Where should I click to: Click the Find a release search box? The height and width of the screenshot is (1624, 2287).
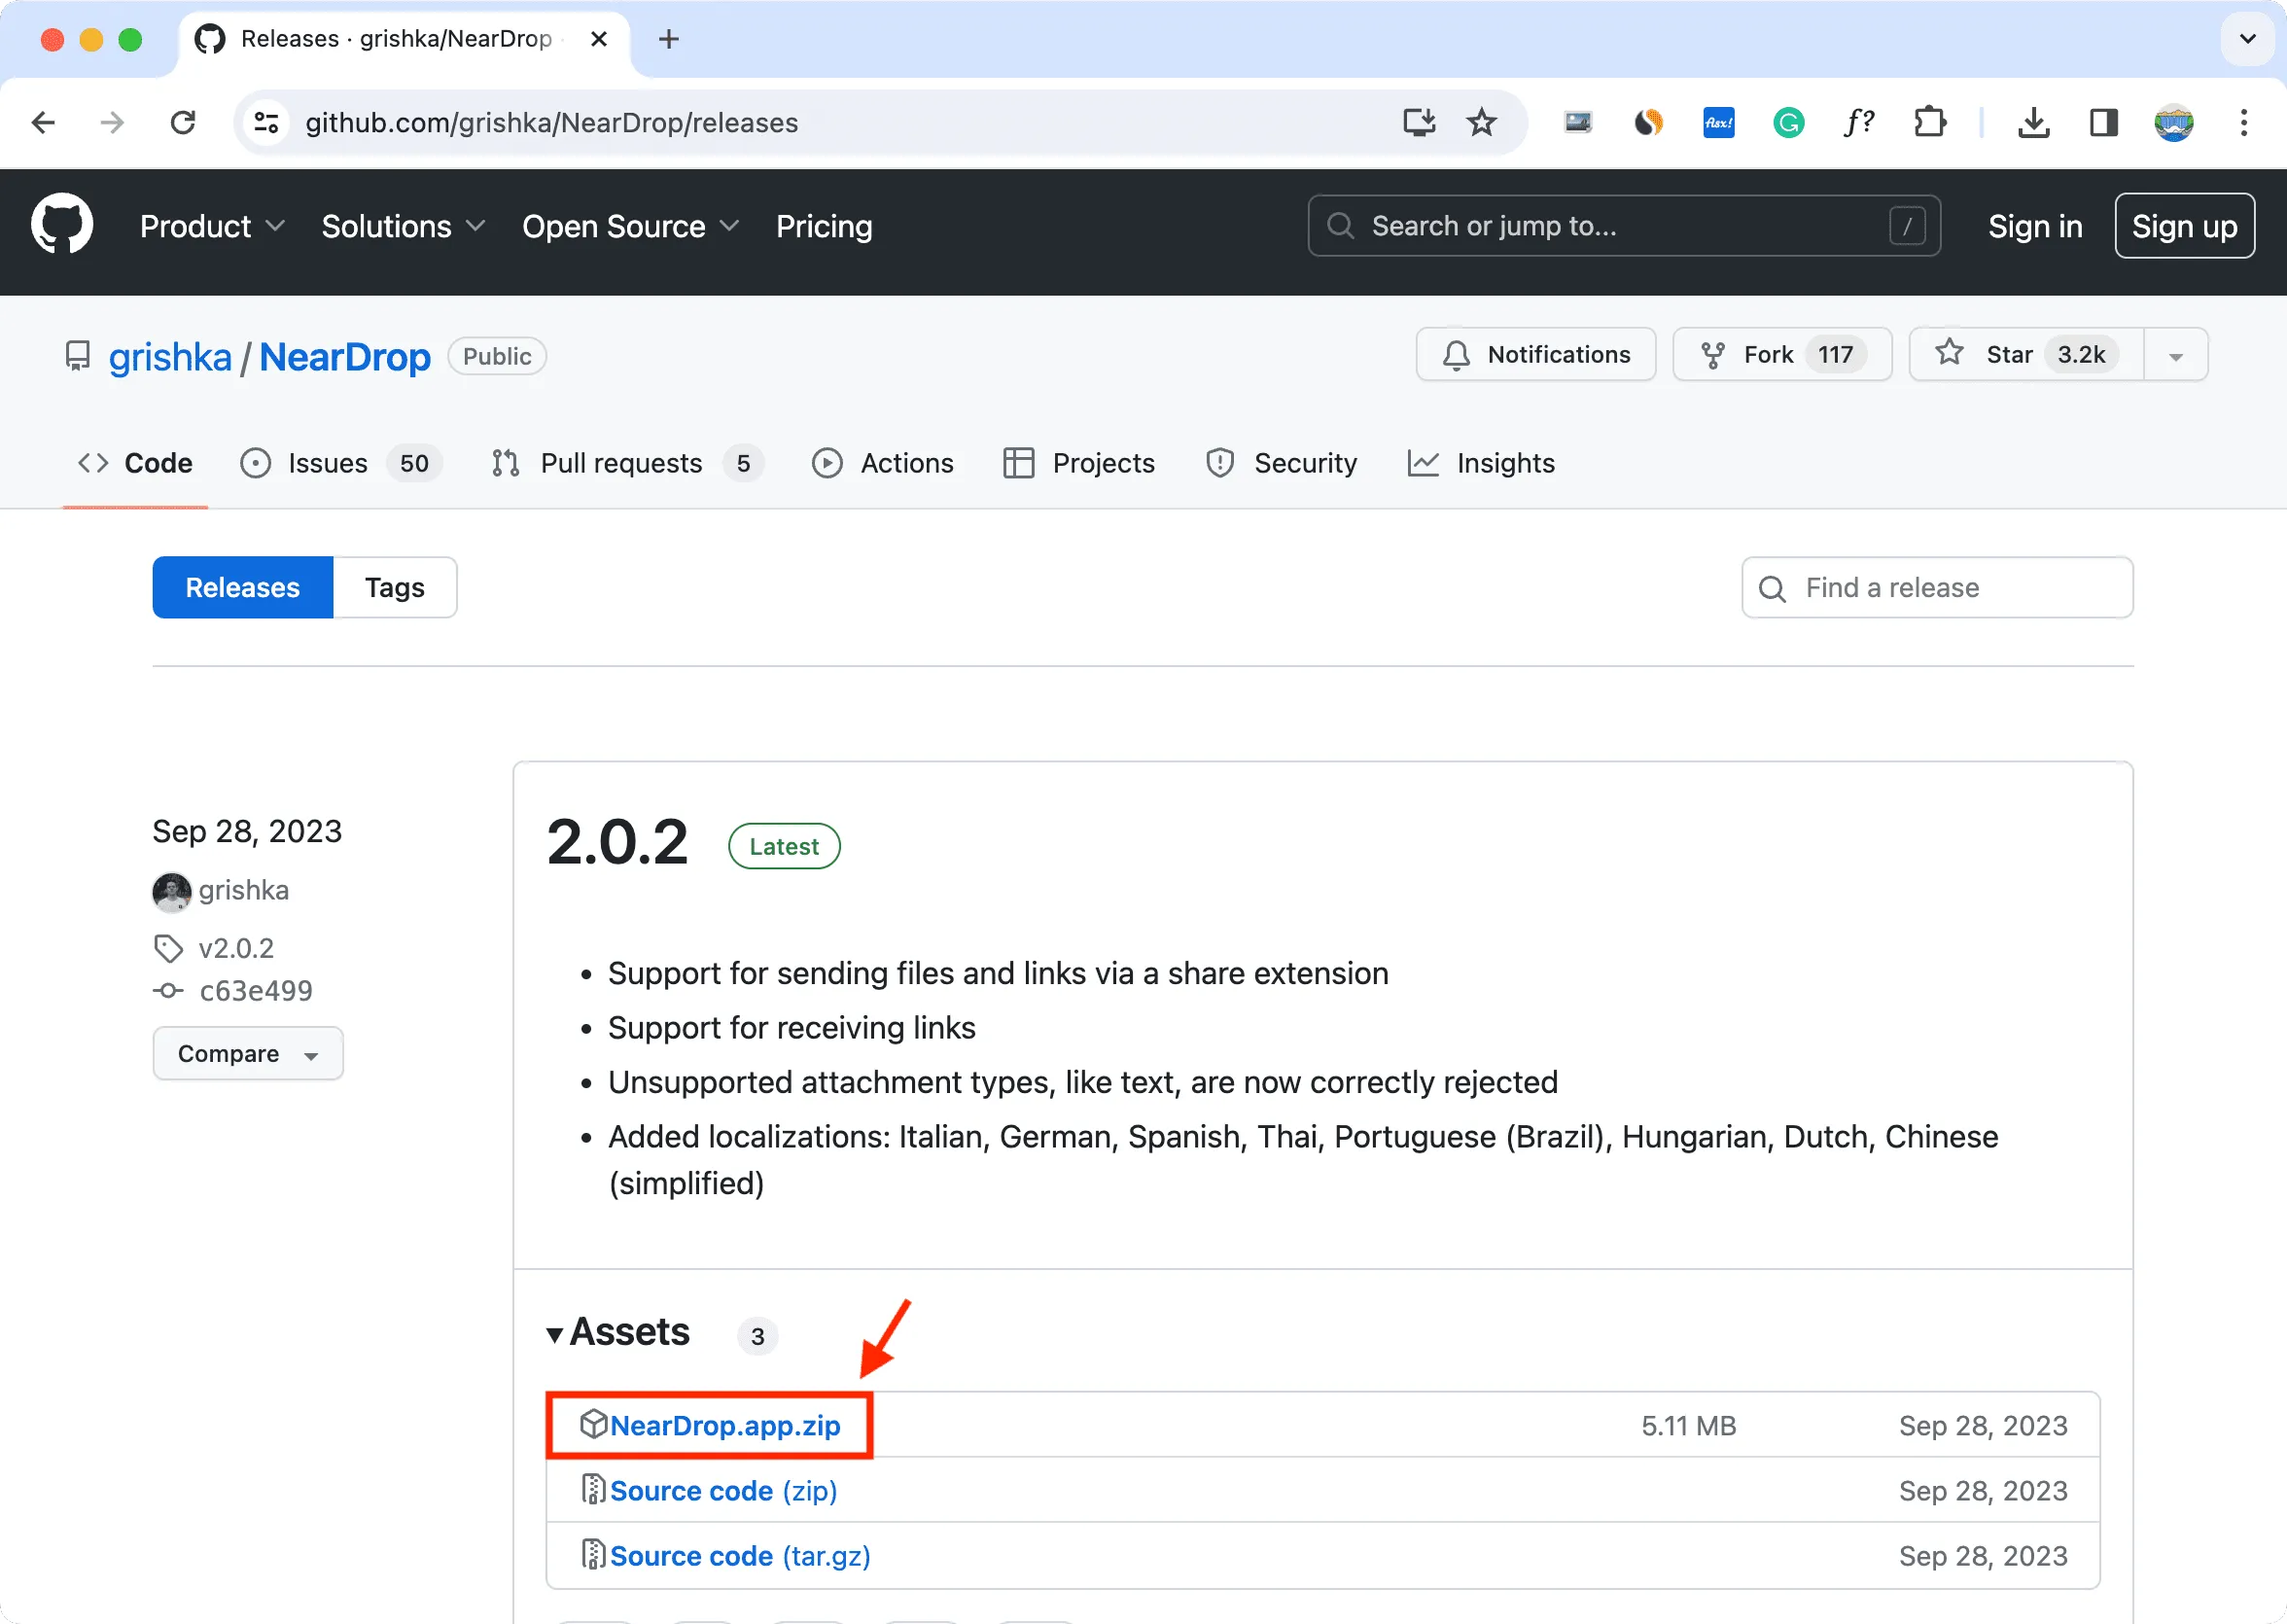pos(1937,587)
